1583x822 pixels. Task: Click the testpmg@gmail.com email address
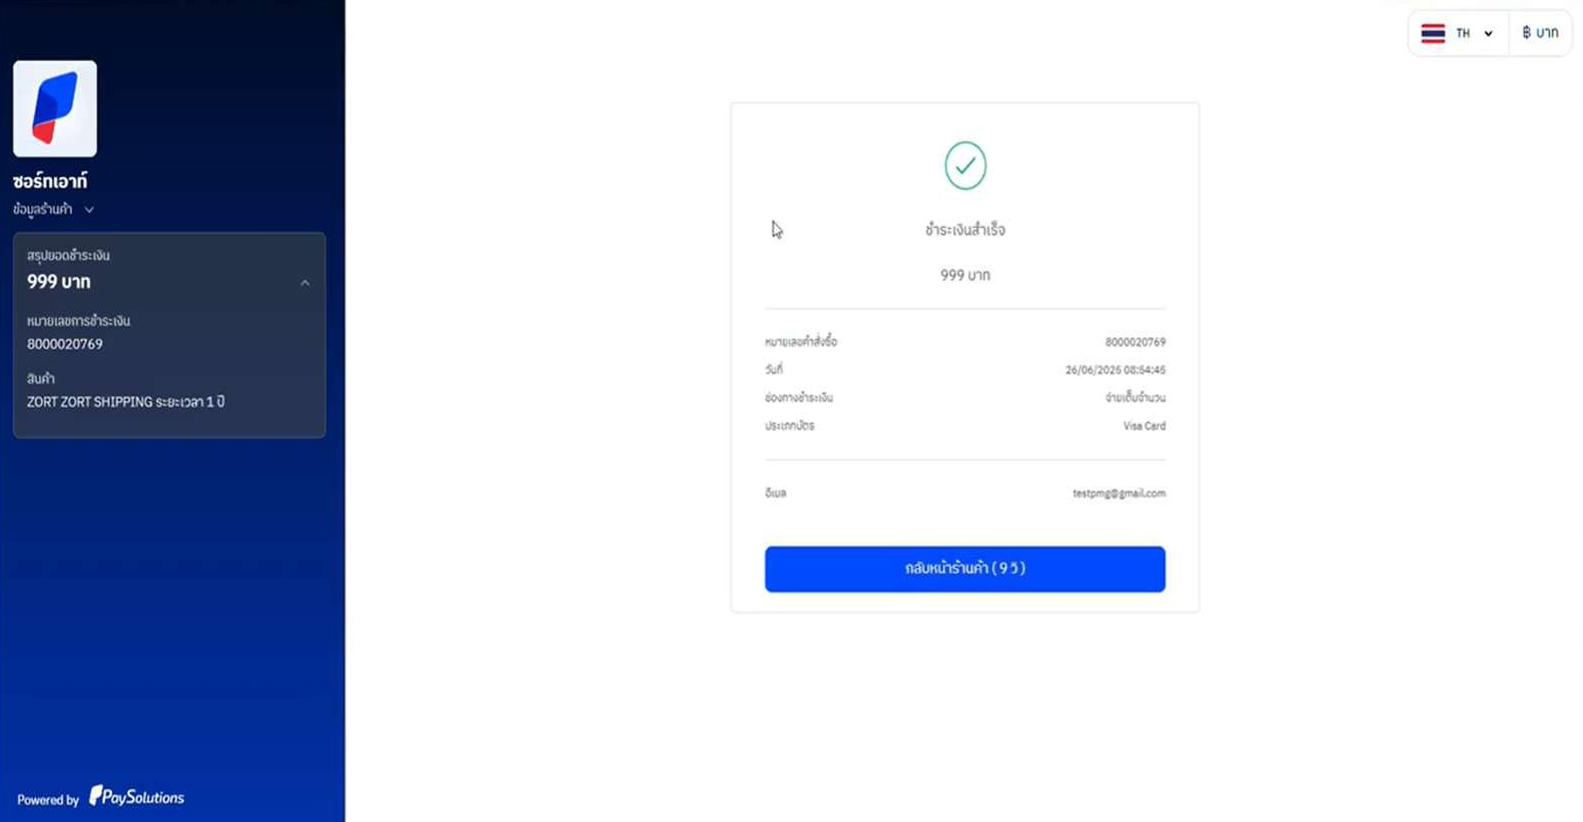coord(1119,493)
